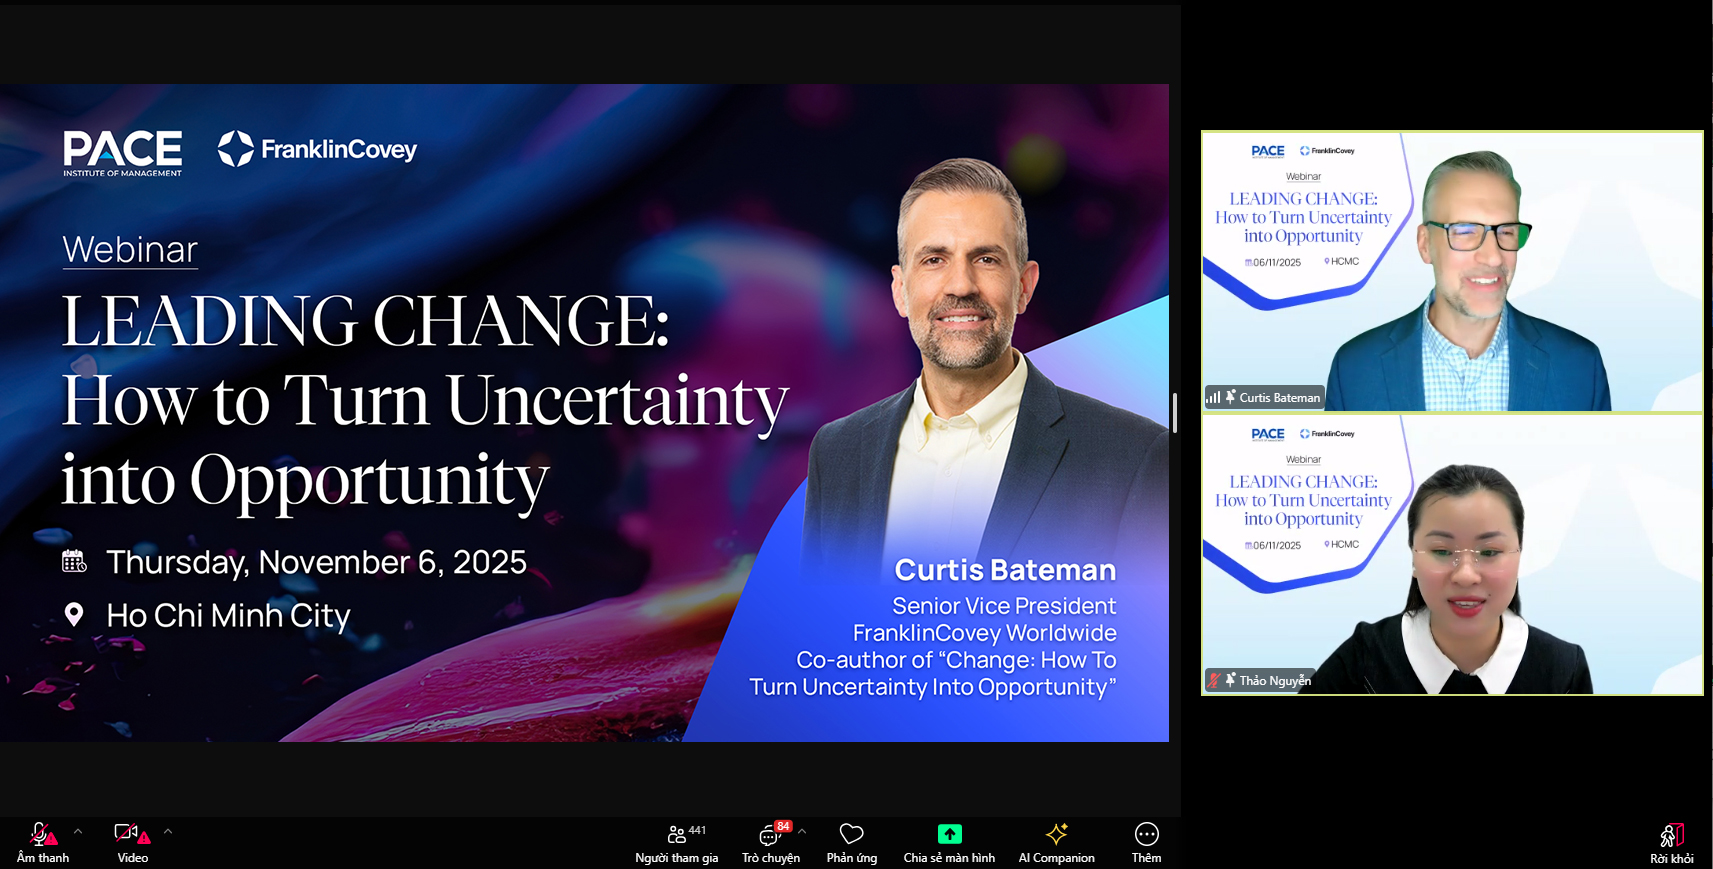The image size is (1713, 869).
Task: Toggle the Video camera on
Action: point(131,842)
